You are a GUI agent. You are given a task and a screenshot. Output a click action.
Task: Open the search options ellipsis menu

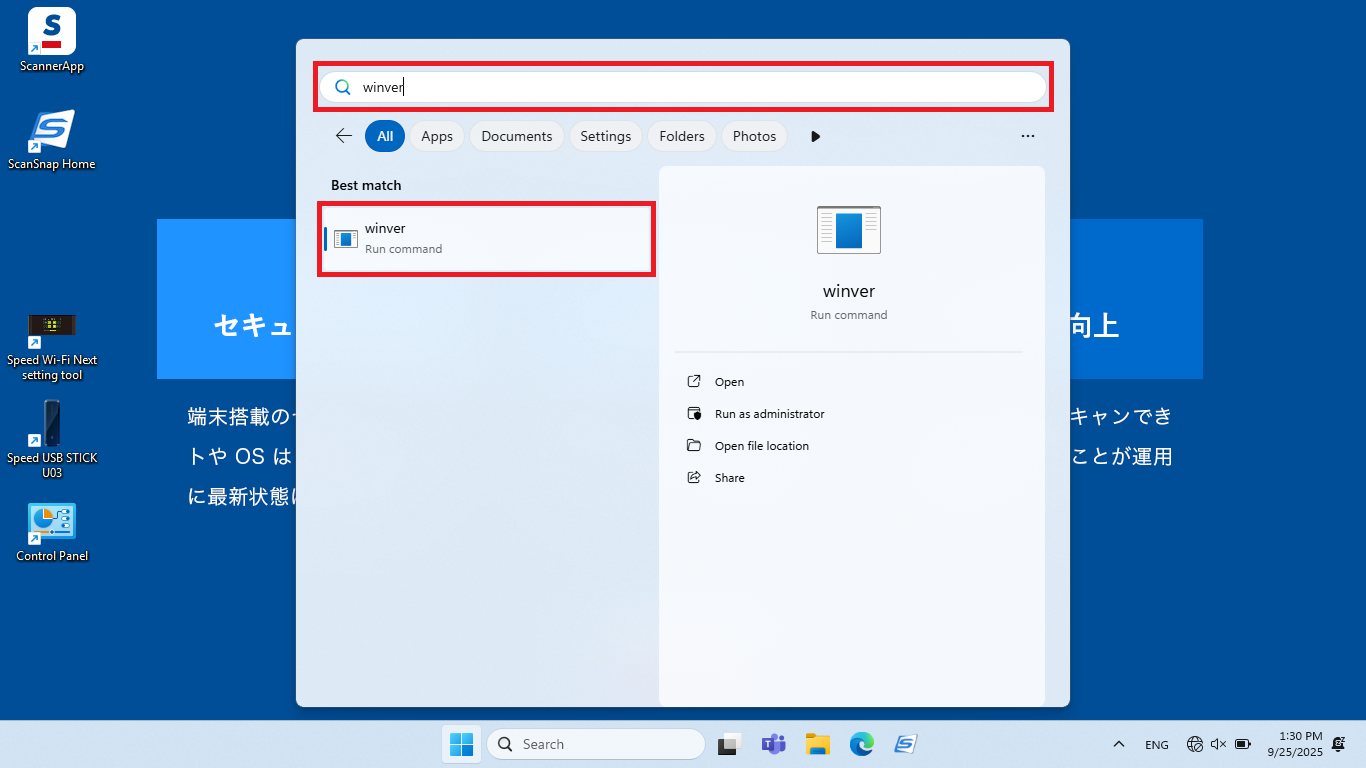[x=1027, y=136]
